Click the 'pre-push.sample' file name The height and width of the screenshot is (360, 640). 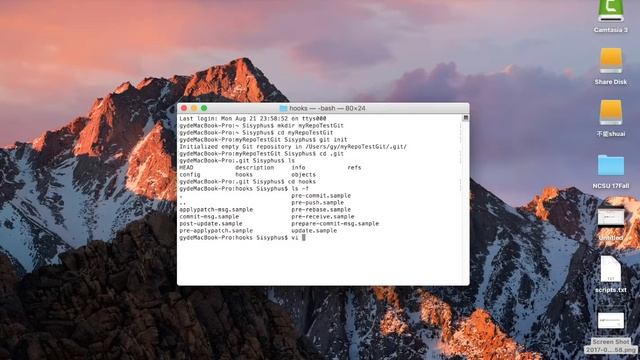pos(318,202)
